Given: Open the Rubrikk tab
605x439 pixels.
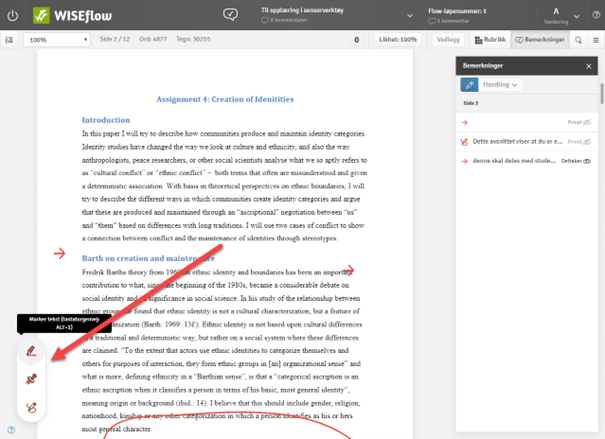Looking at the screenshot, I should point(490,40).
